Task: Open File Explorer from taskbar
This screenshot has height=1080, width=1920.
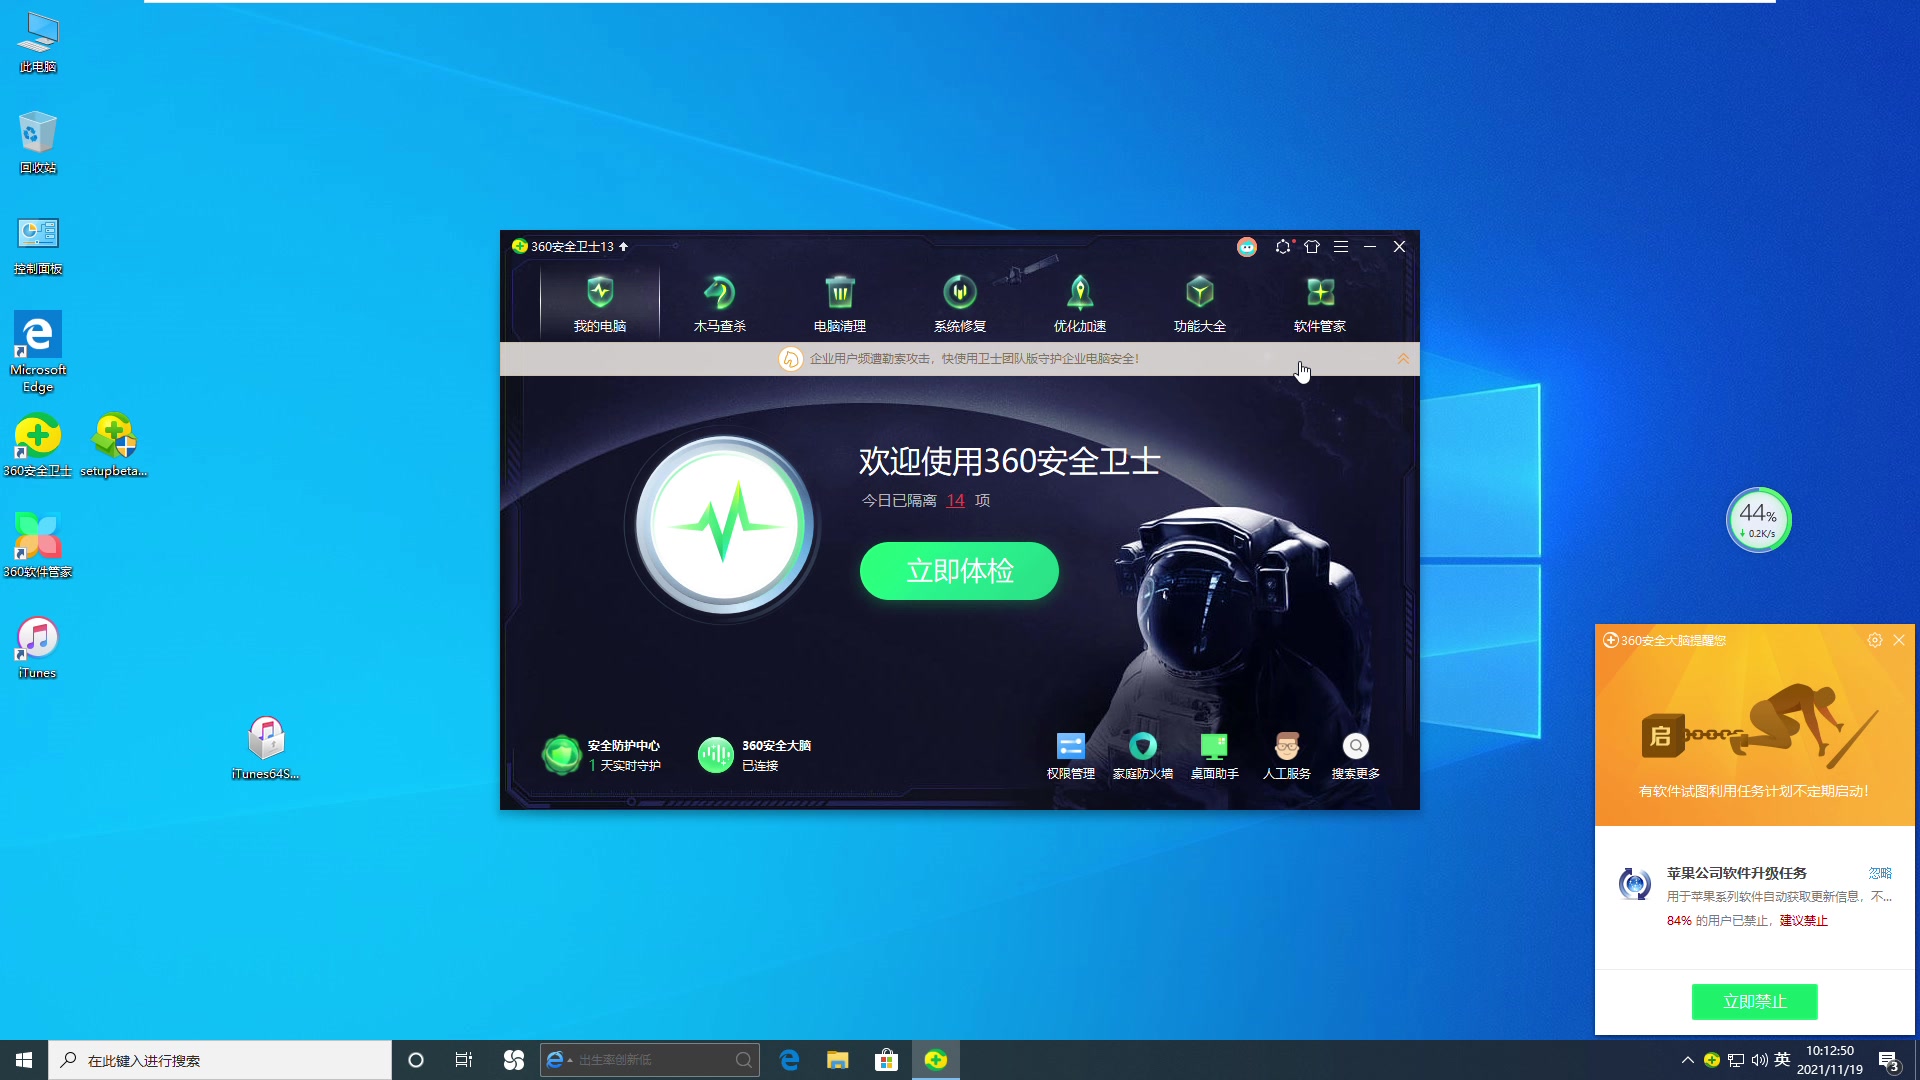Action: point(838,1060)
